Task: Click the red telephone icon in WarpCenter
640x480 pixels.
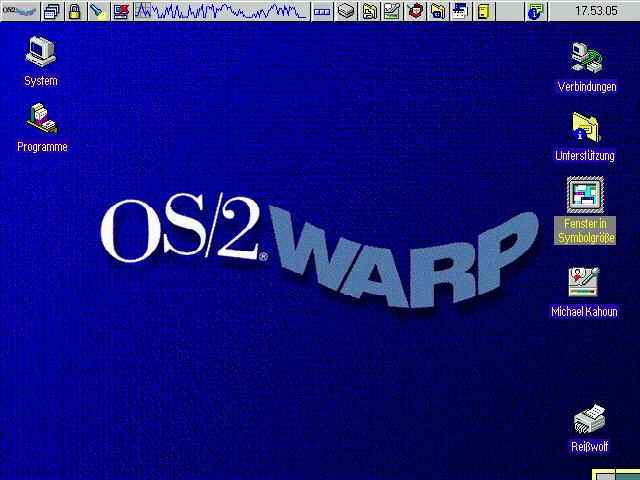Action: click(x=415, y=11)
